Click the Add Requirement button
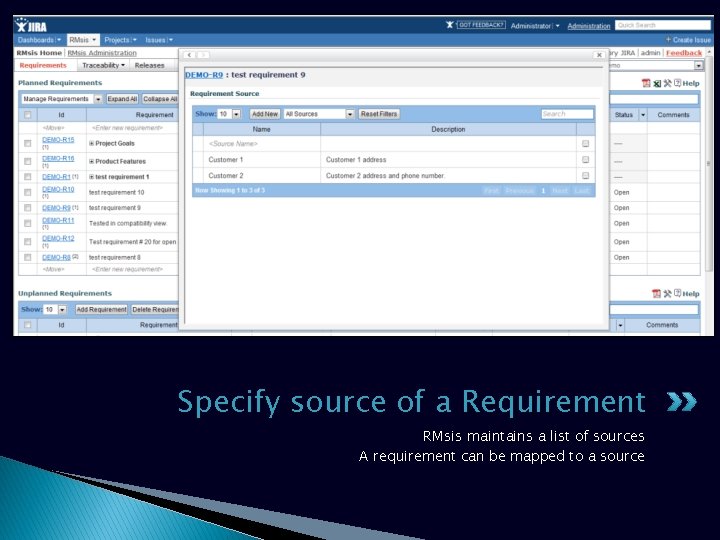 (x=101, y=309)
